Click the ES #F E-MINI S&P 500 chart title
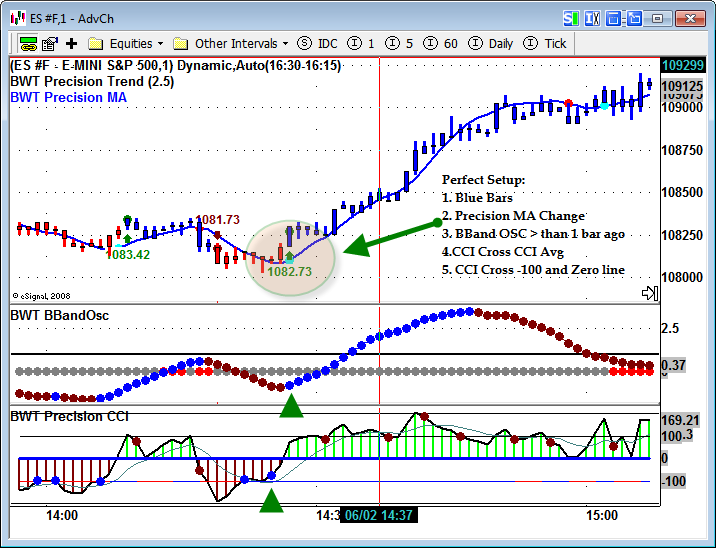The image size is (716, 548). [x=176, y=66]
